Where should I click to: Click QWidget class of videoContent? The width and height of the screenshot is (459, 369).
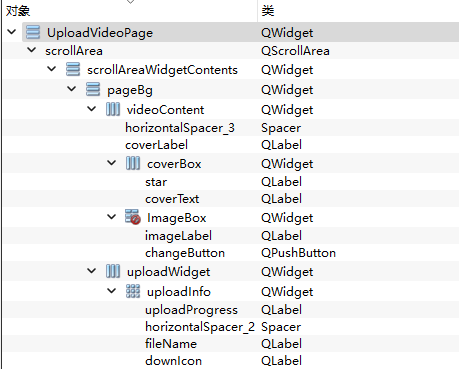287,110
